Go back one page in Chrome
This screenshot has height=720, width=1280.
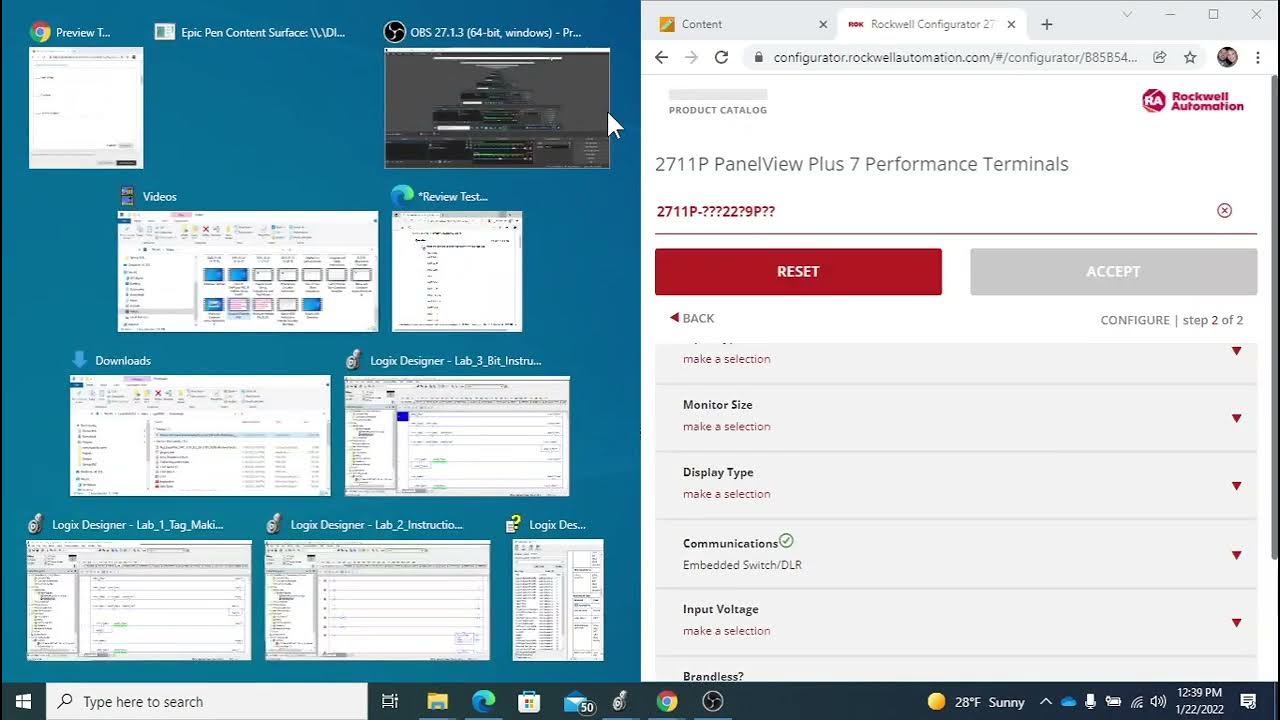click(x=661, y=57)
